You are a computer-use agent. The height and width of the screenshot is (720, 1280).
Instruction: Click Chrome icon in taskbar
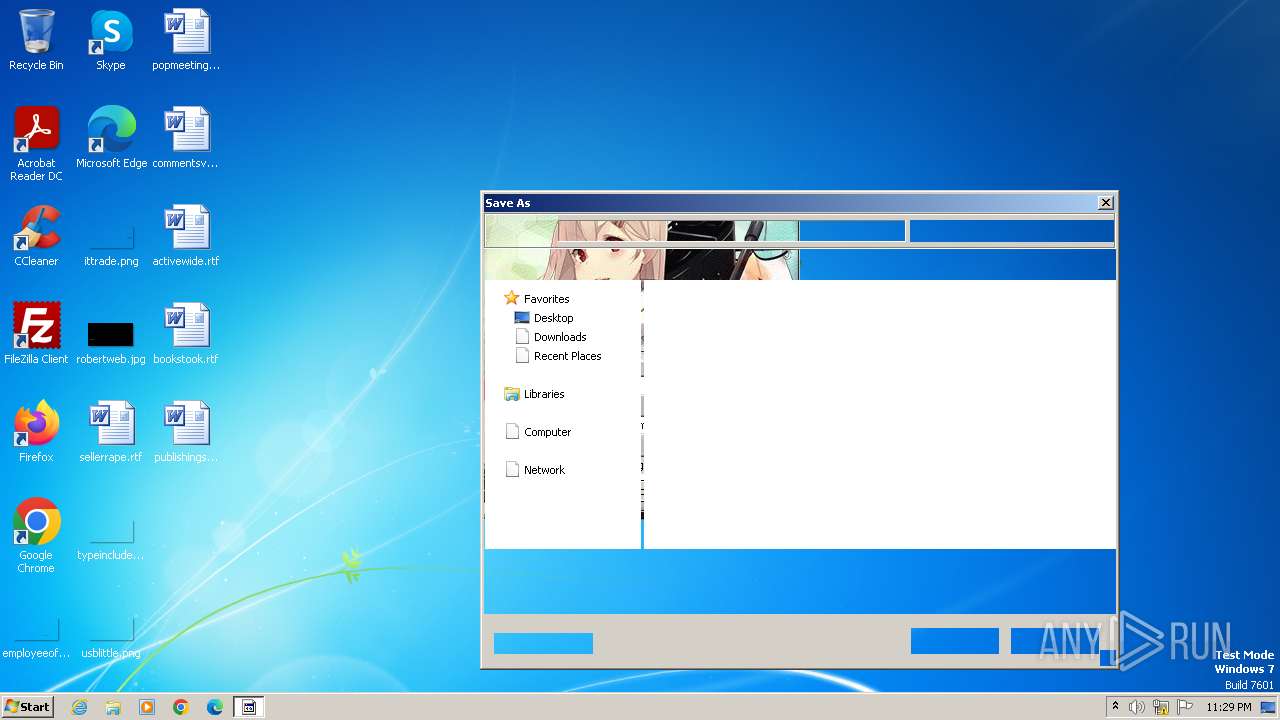[181, 707]
